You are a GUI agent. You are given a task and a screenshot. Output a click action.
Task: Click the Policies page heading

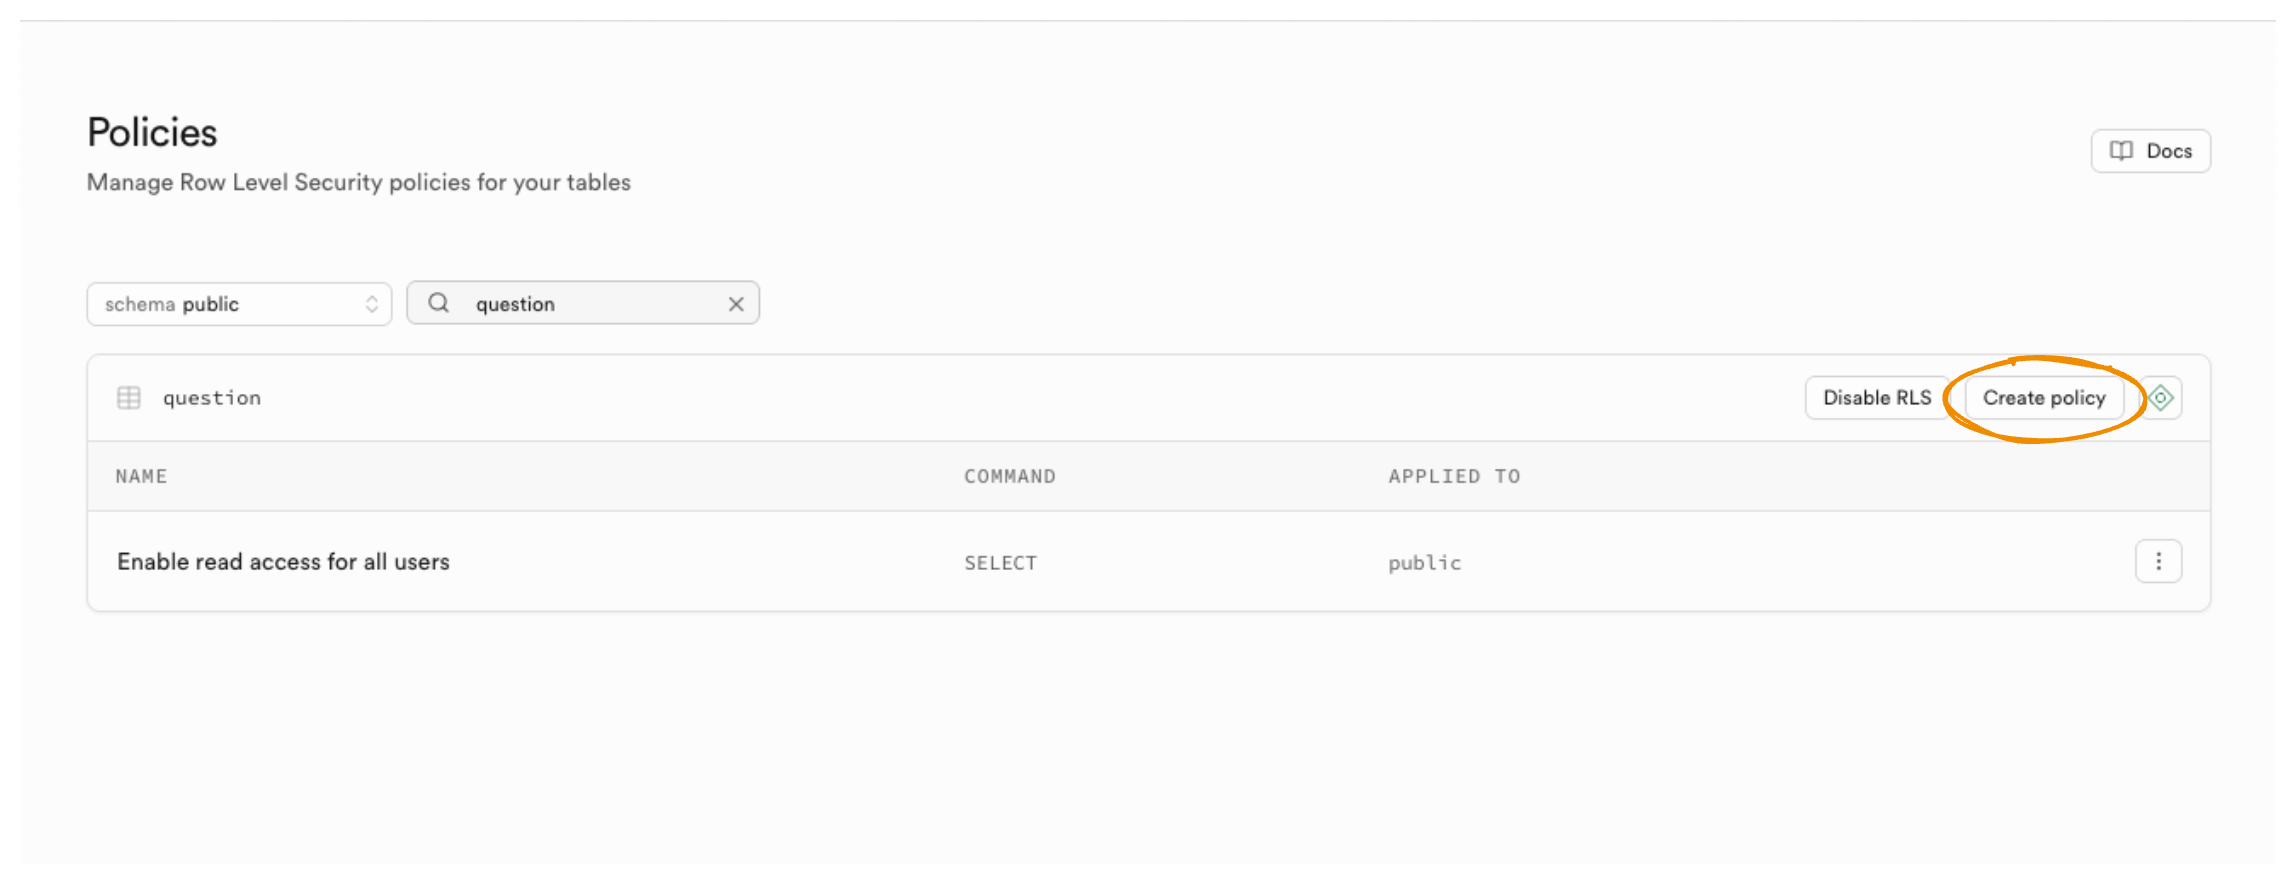coord(152,133)
